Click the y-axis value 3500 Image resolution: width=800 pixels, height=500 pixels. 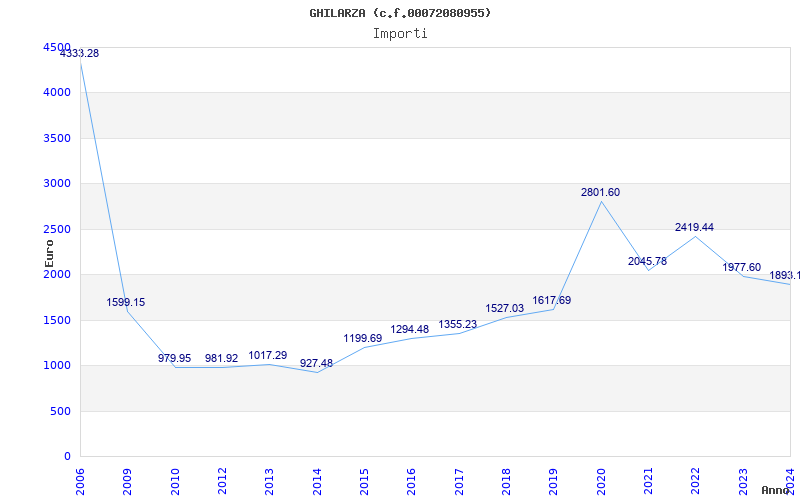[x=57, y=138]
